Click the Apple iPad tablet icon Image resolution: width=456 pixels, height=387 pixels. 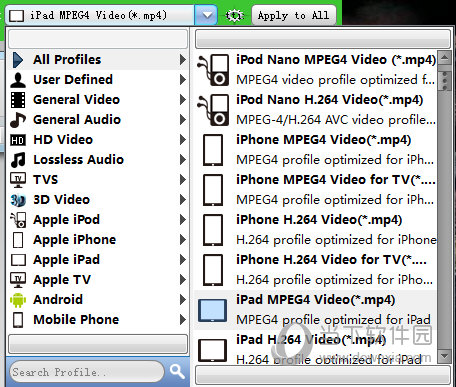point(18,260)
